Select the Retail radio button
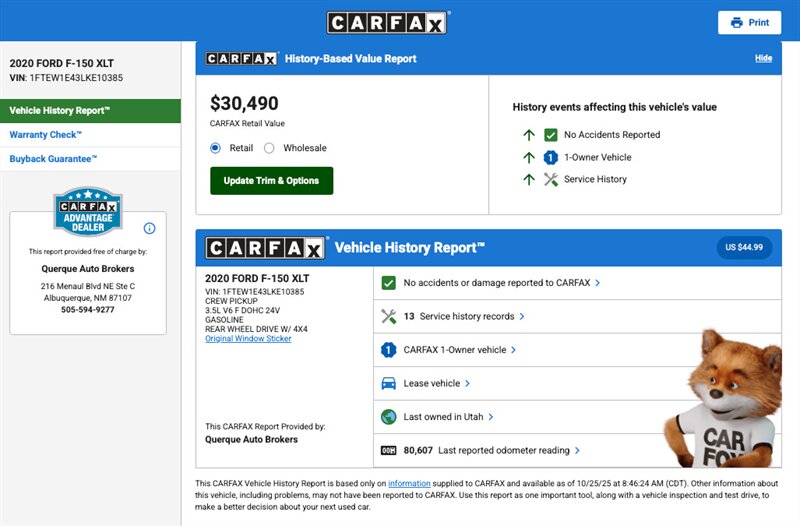The width and height of the screenshot is (800, 526). click(215, 148)
